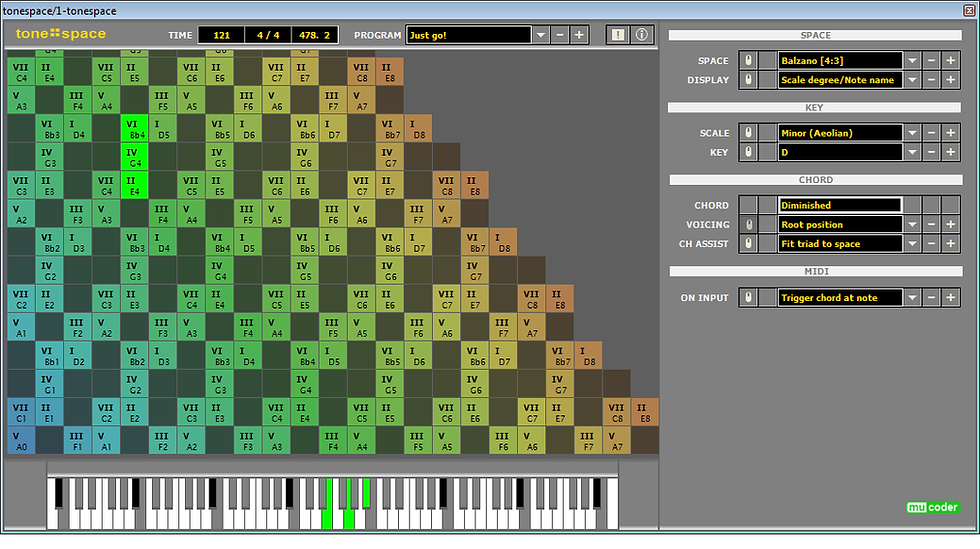Click the Root position voicing field
This screenshot has height=549, width=980.
(840, 224)
